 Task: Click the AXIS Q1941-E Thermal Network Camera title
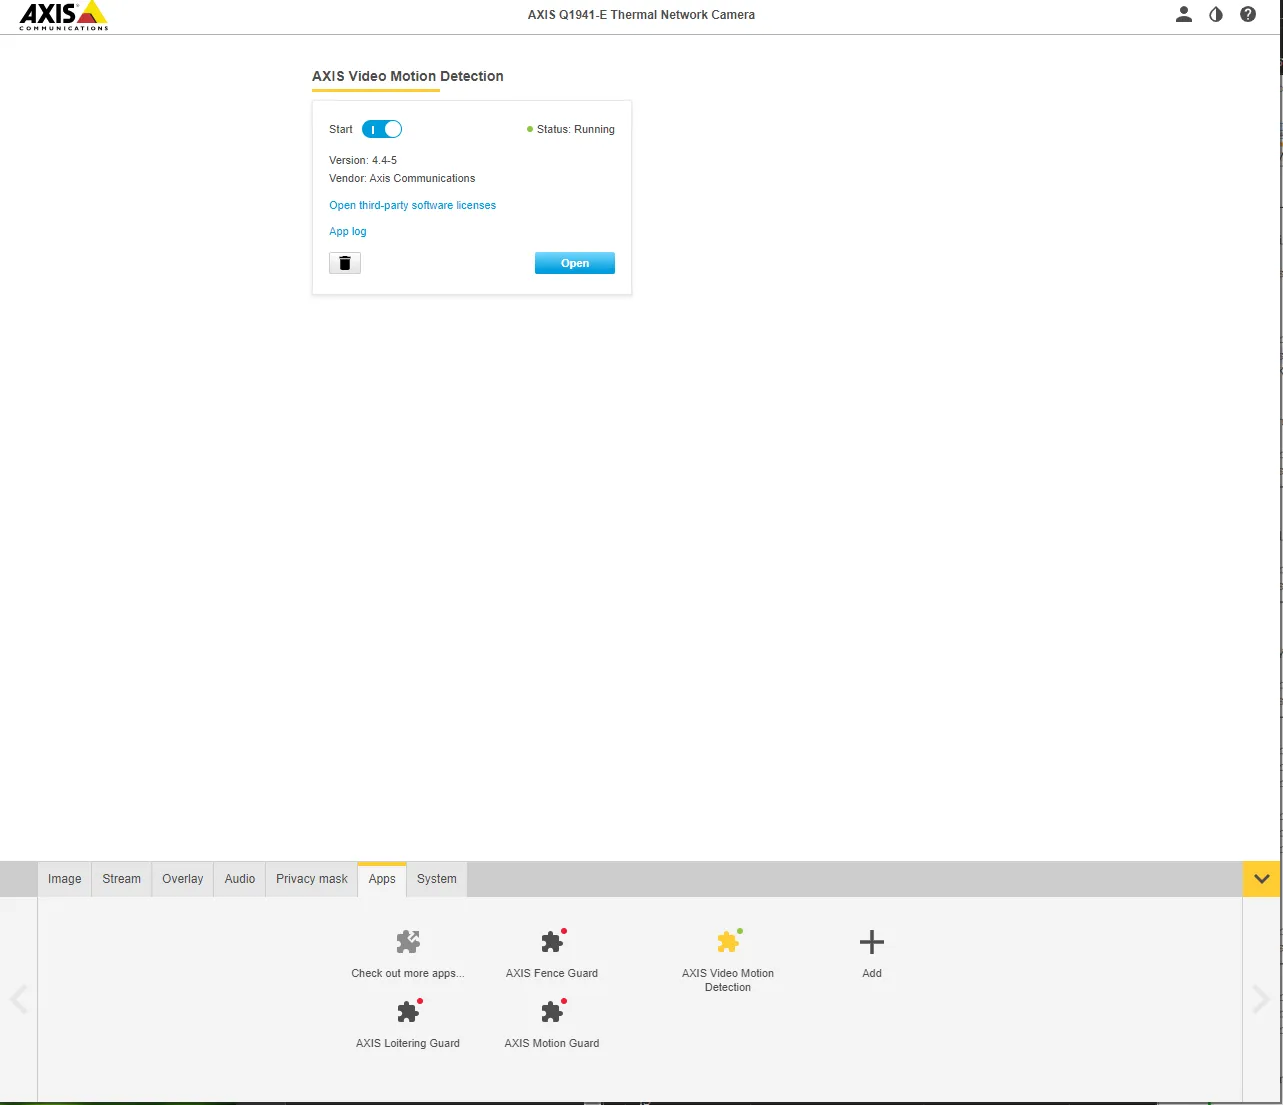coord(641,15)
